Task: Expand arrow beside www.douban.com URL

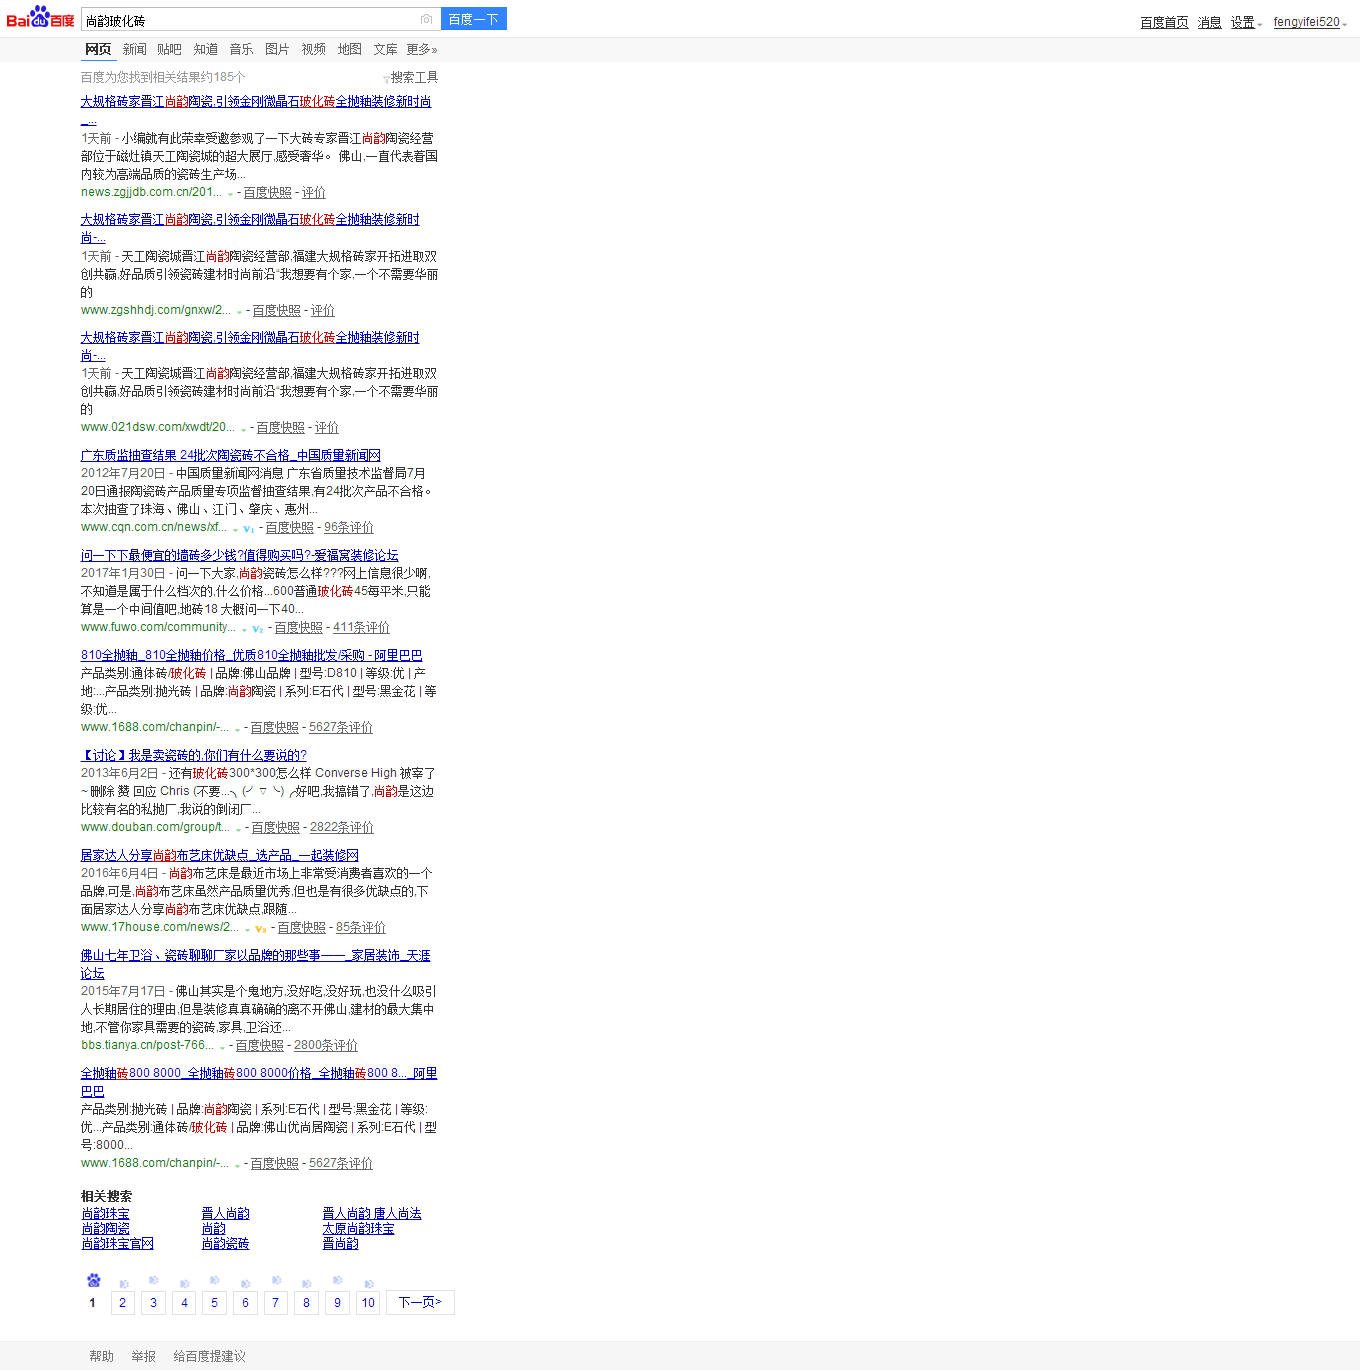Action: coord(238,829)
